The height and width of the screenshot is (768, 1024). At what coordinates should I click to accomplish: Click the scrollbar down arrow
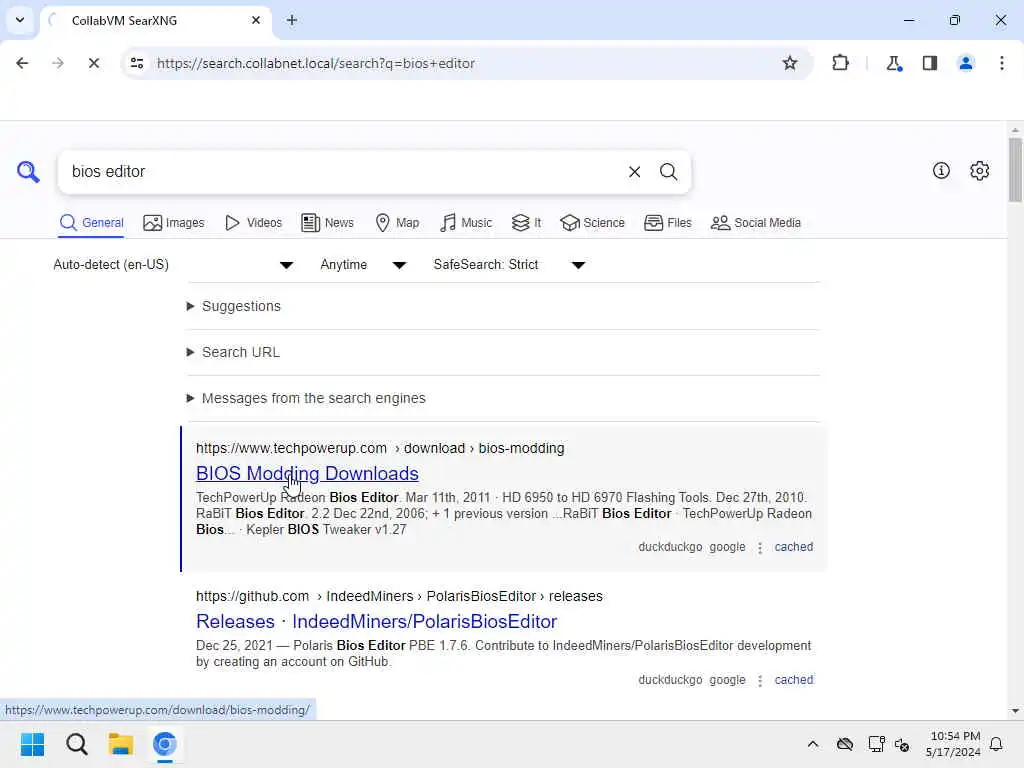click(1014, 711)
